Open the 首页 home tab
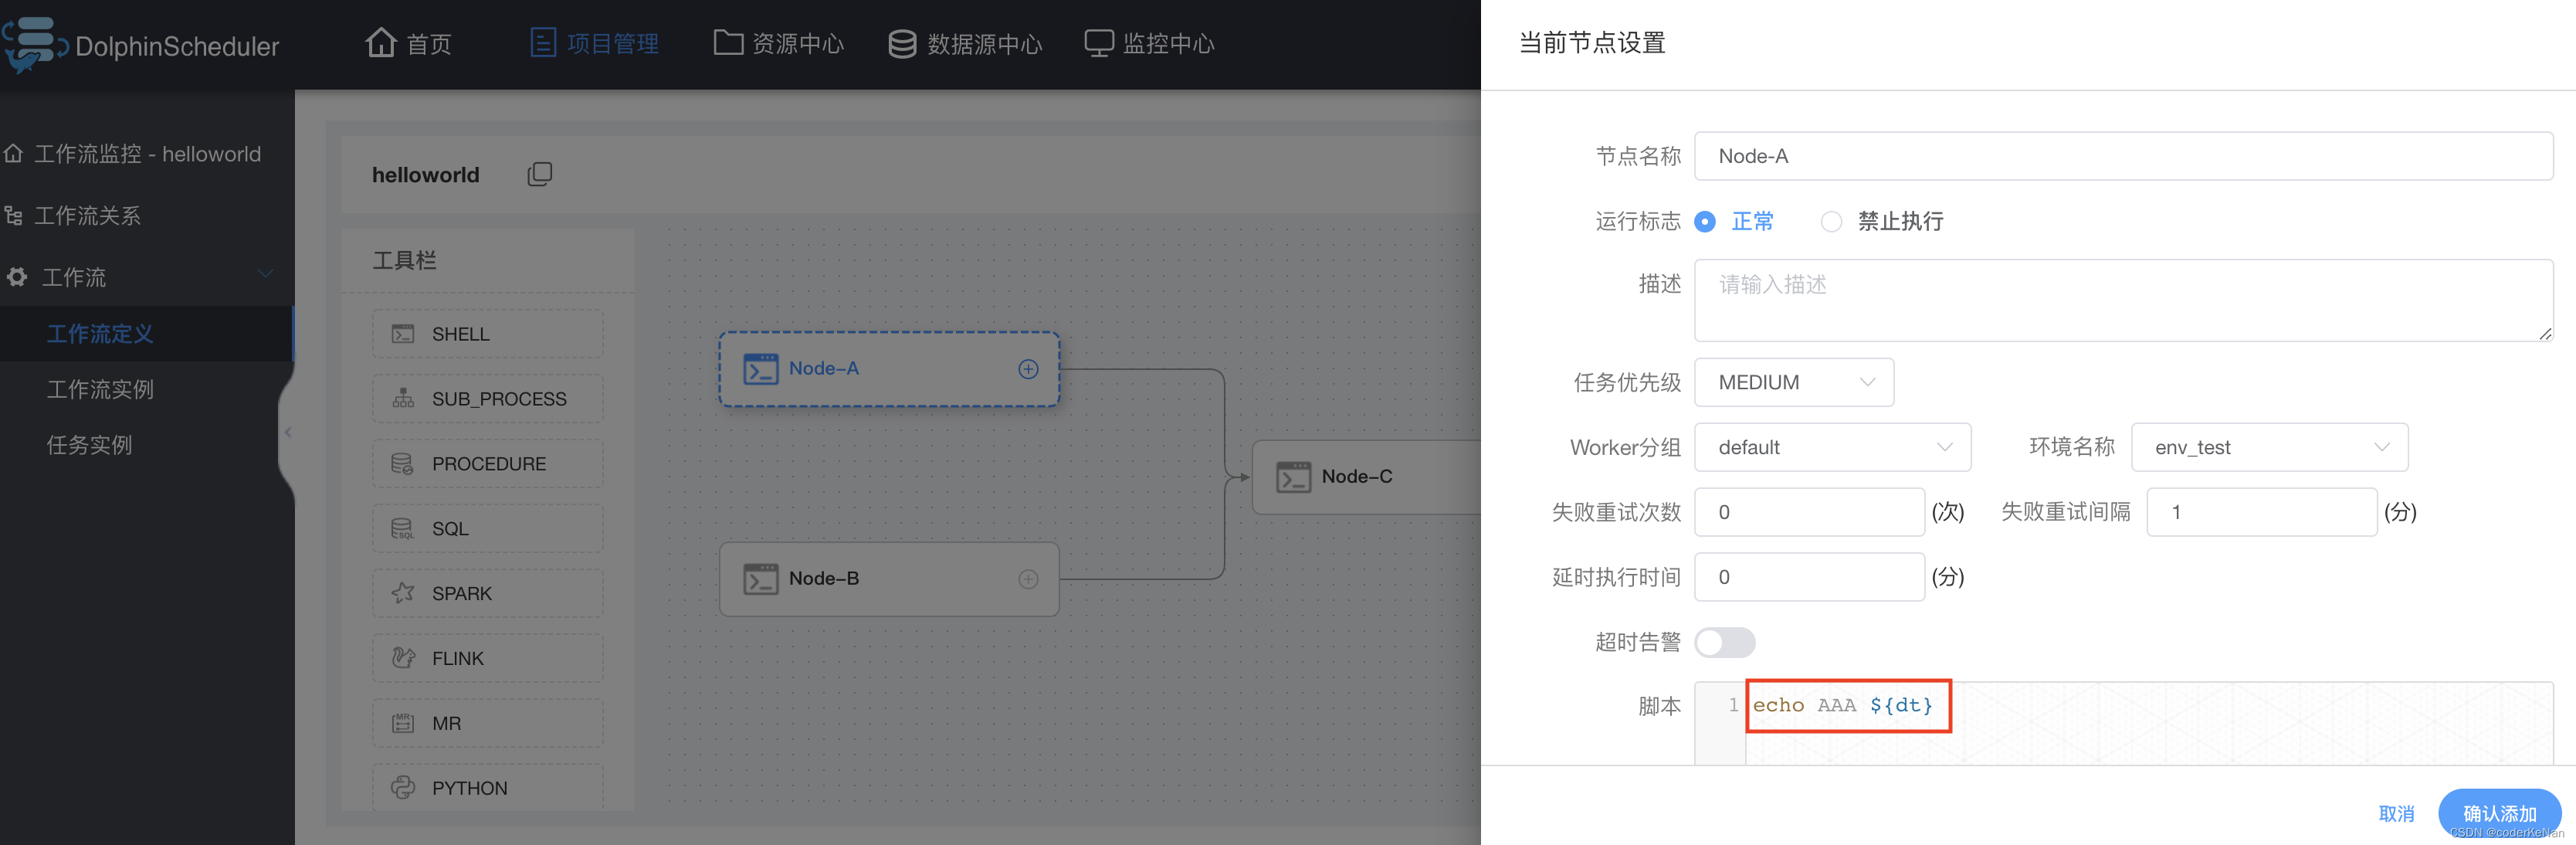 408,43
